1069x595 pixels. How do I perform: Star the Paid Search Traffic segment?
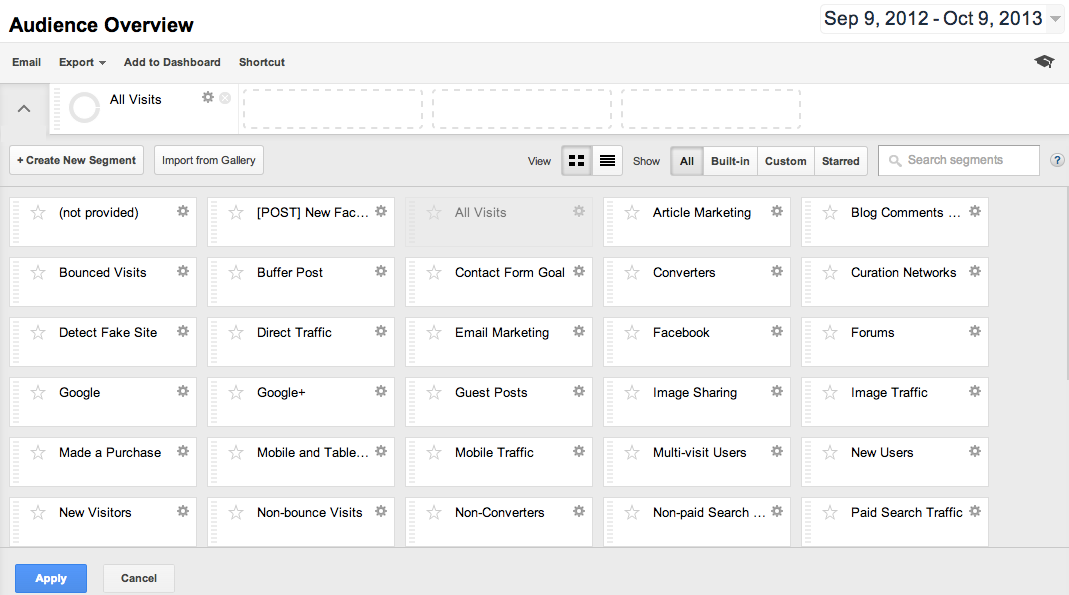830,510
